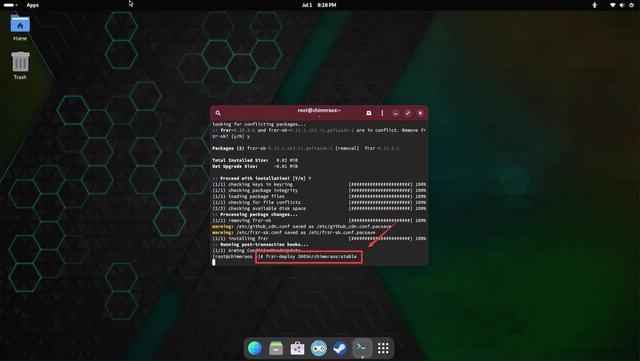Open the accessibility icon in top bar
640x361 pixels.
(594, 5)
